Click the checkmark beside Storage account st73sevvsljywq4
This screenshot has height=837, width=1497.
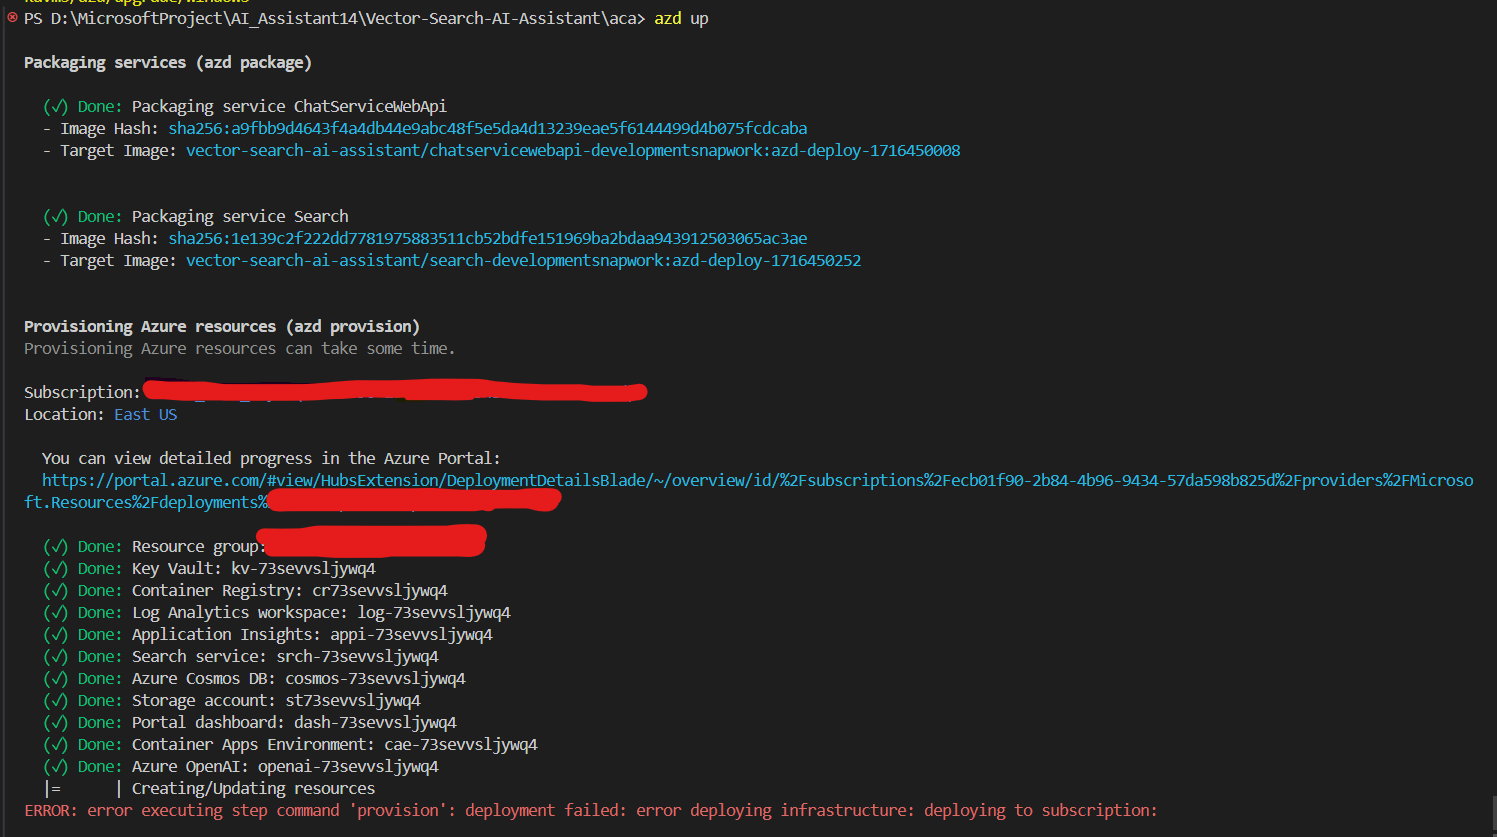pos(55,700)
